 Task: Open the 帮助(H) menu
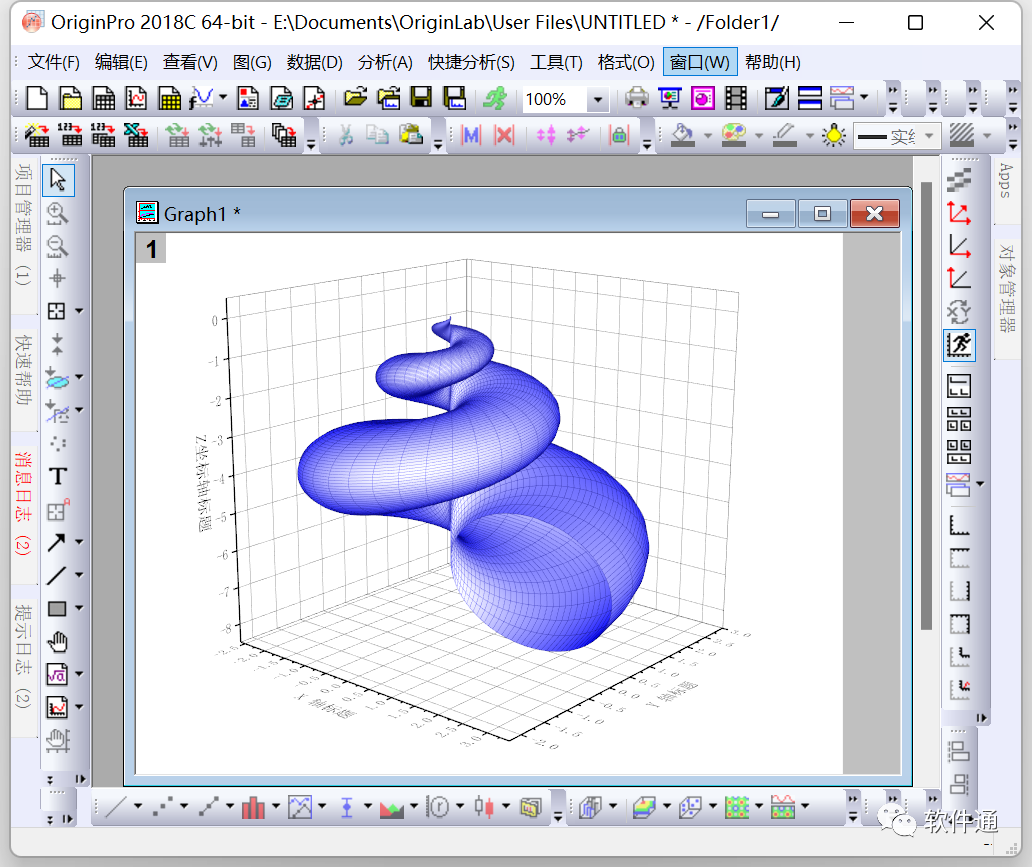[773, 63]
